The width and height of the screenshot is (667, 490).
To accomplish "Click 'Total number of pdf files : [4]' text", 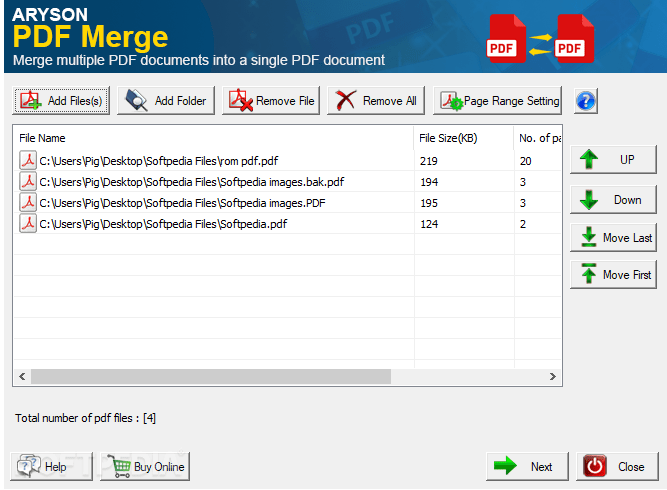I will pos(86,418).
